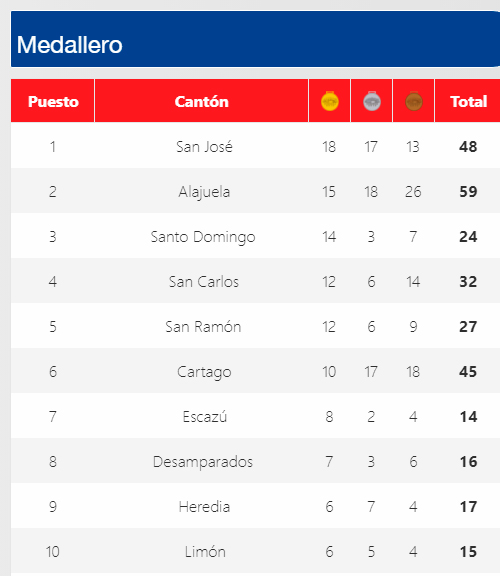Select the Escazú canton entry
The height and width of the screenshot is (576, 500).
(x=205, y=417)
